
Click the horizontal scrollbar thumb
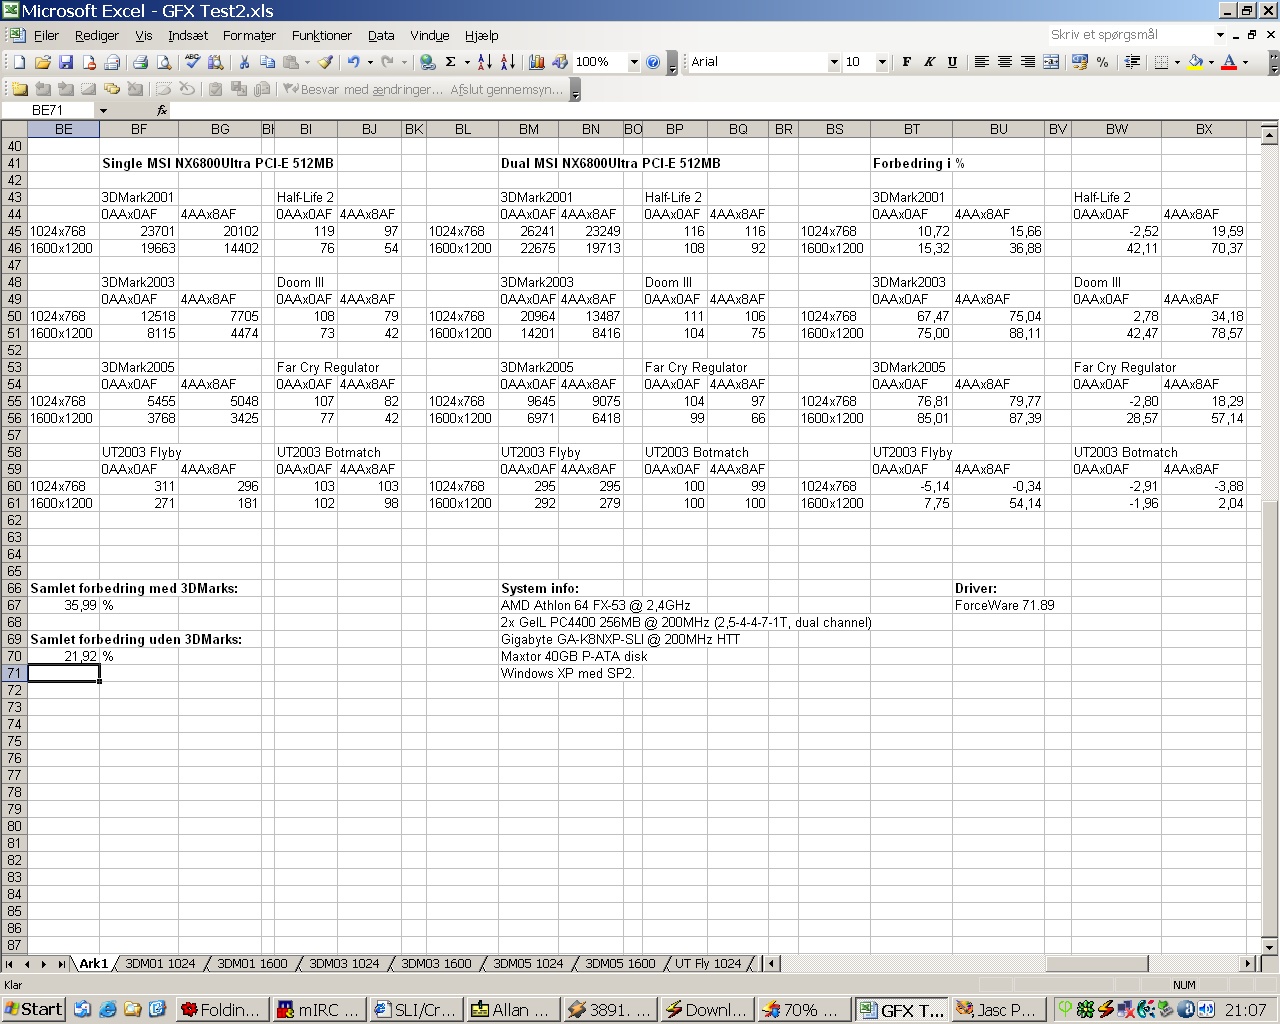tap(1096, 964)
